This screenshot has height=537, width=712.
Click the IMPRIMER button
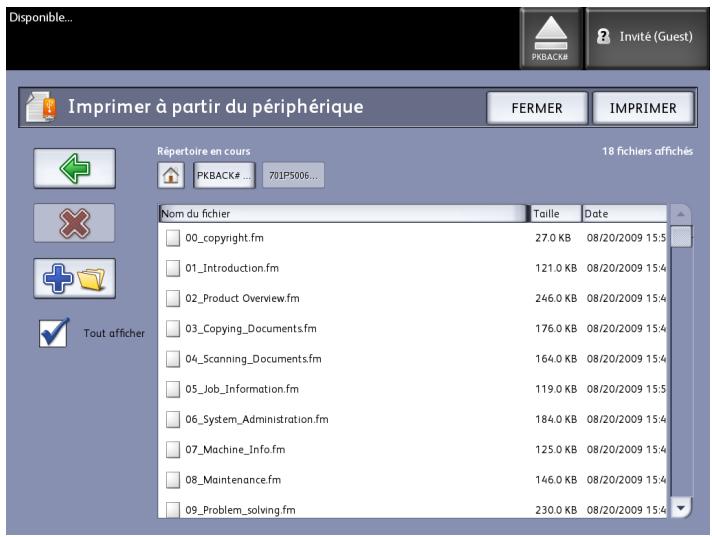(x=643, y=108)
